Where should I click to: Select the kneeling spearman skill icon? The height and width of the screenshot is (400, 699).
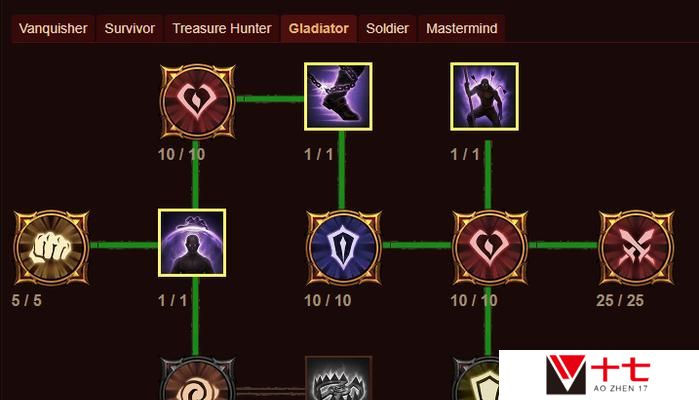pyautogui.click(x=484, y=97)
